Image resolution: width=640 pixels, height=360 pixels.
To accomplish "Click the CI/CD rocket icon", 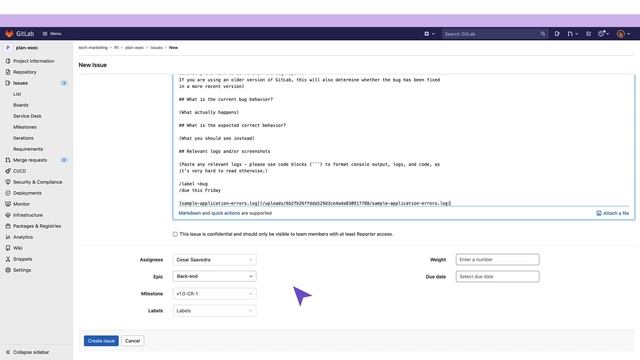I will click(x=8, y=171).
